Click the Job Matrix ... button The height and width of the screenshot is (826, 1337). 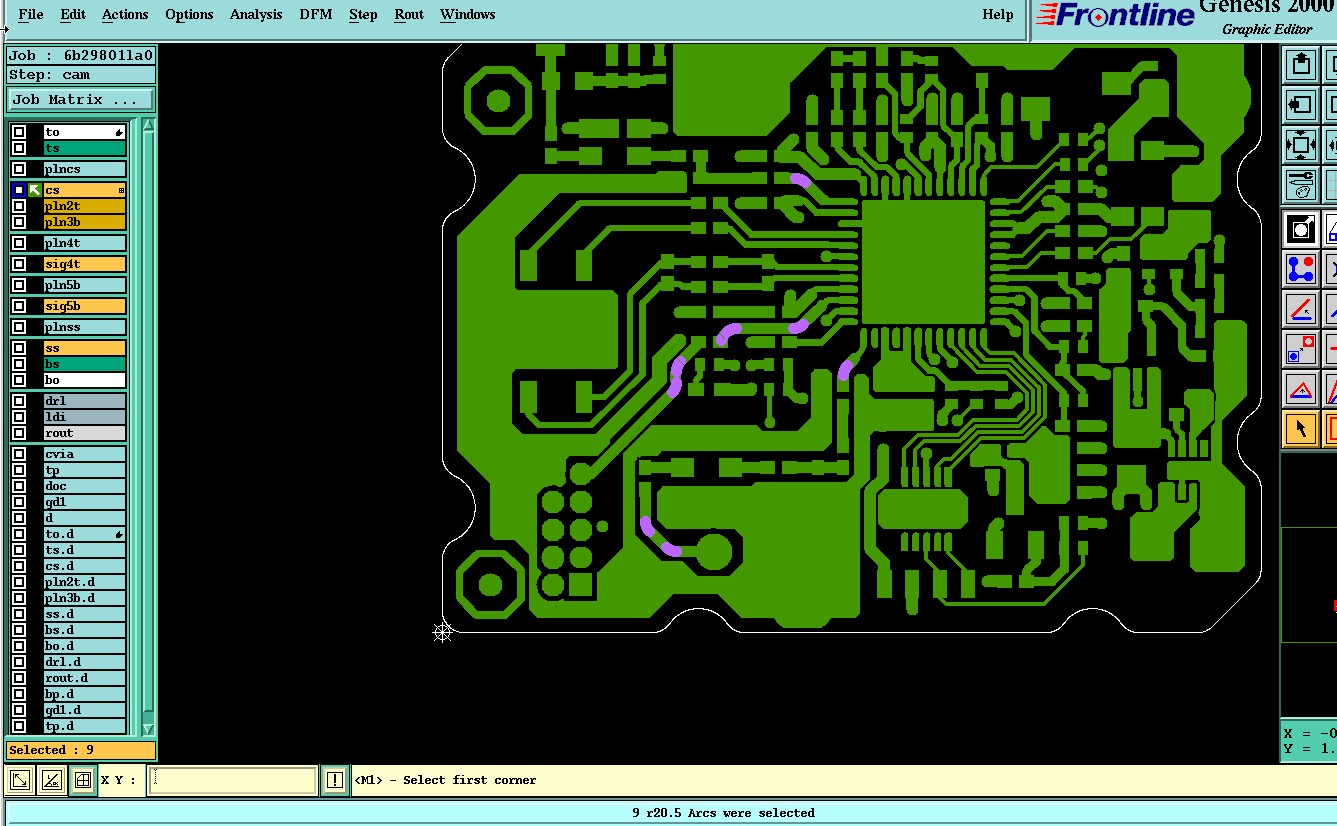81,100
